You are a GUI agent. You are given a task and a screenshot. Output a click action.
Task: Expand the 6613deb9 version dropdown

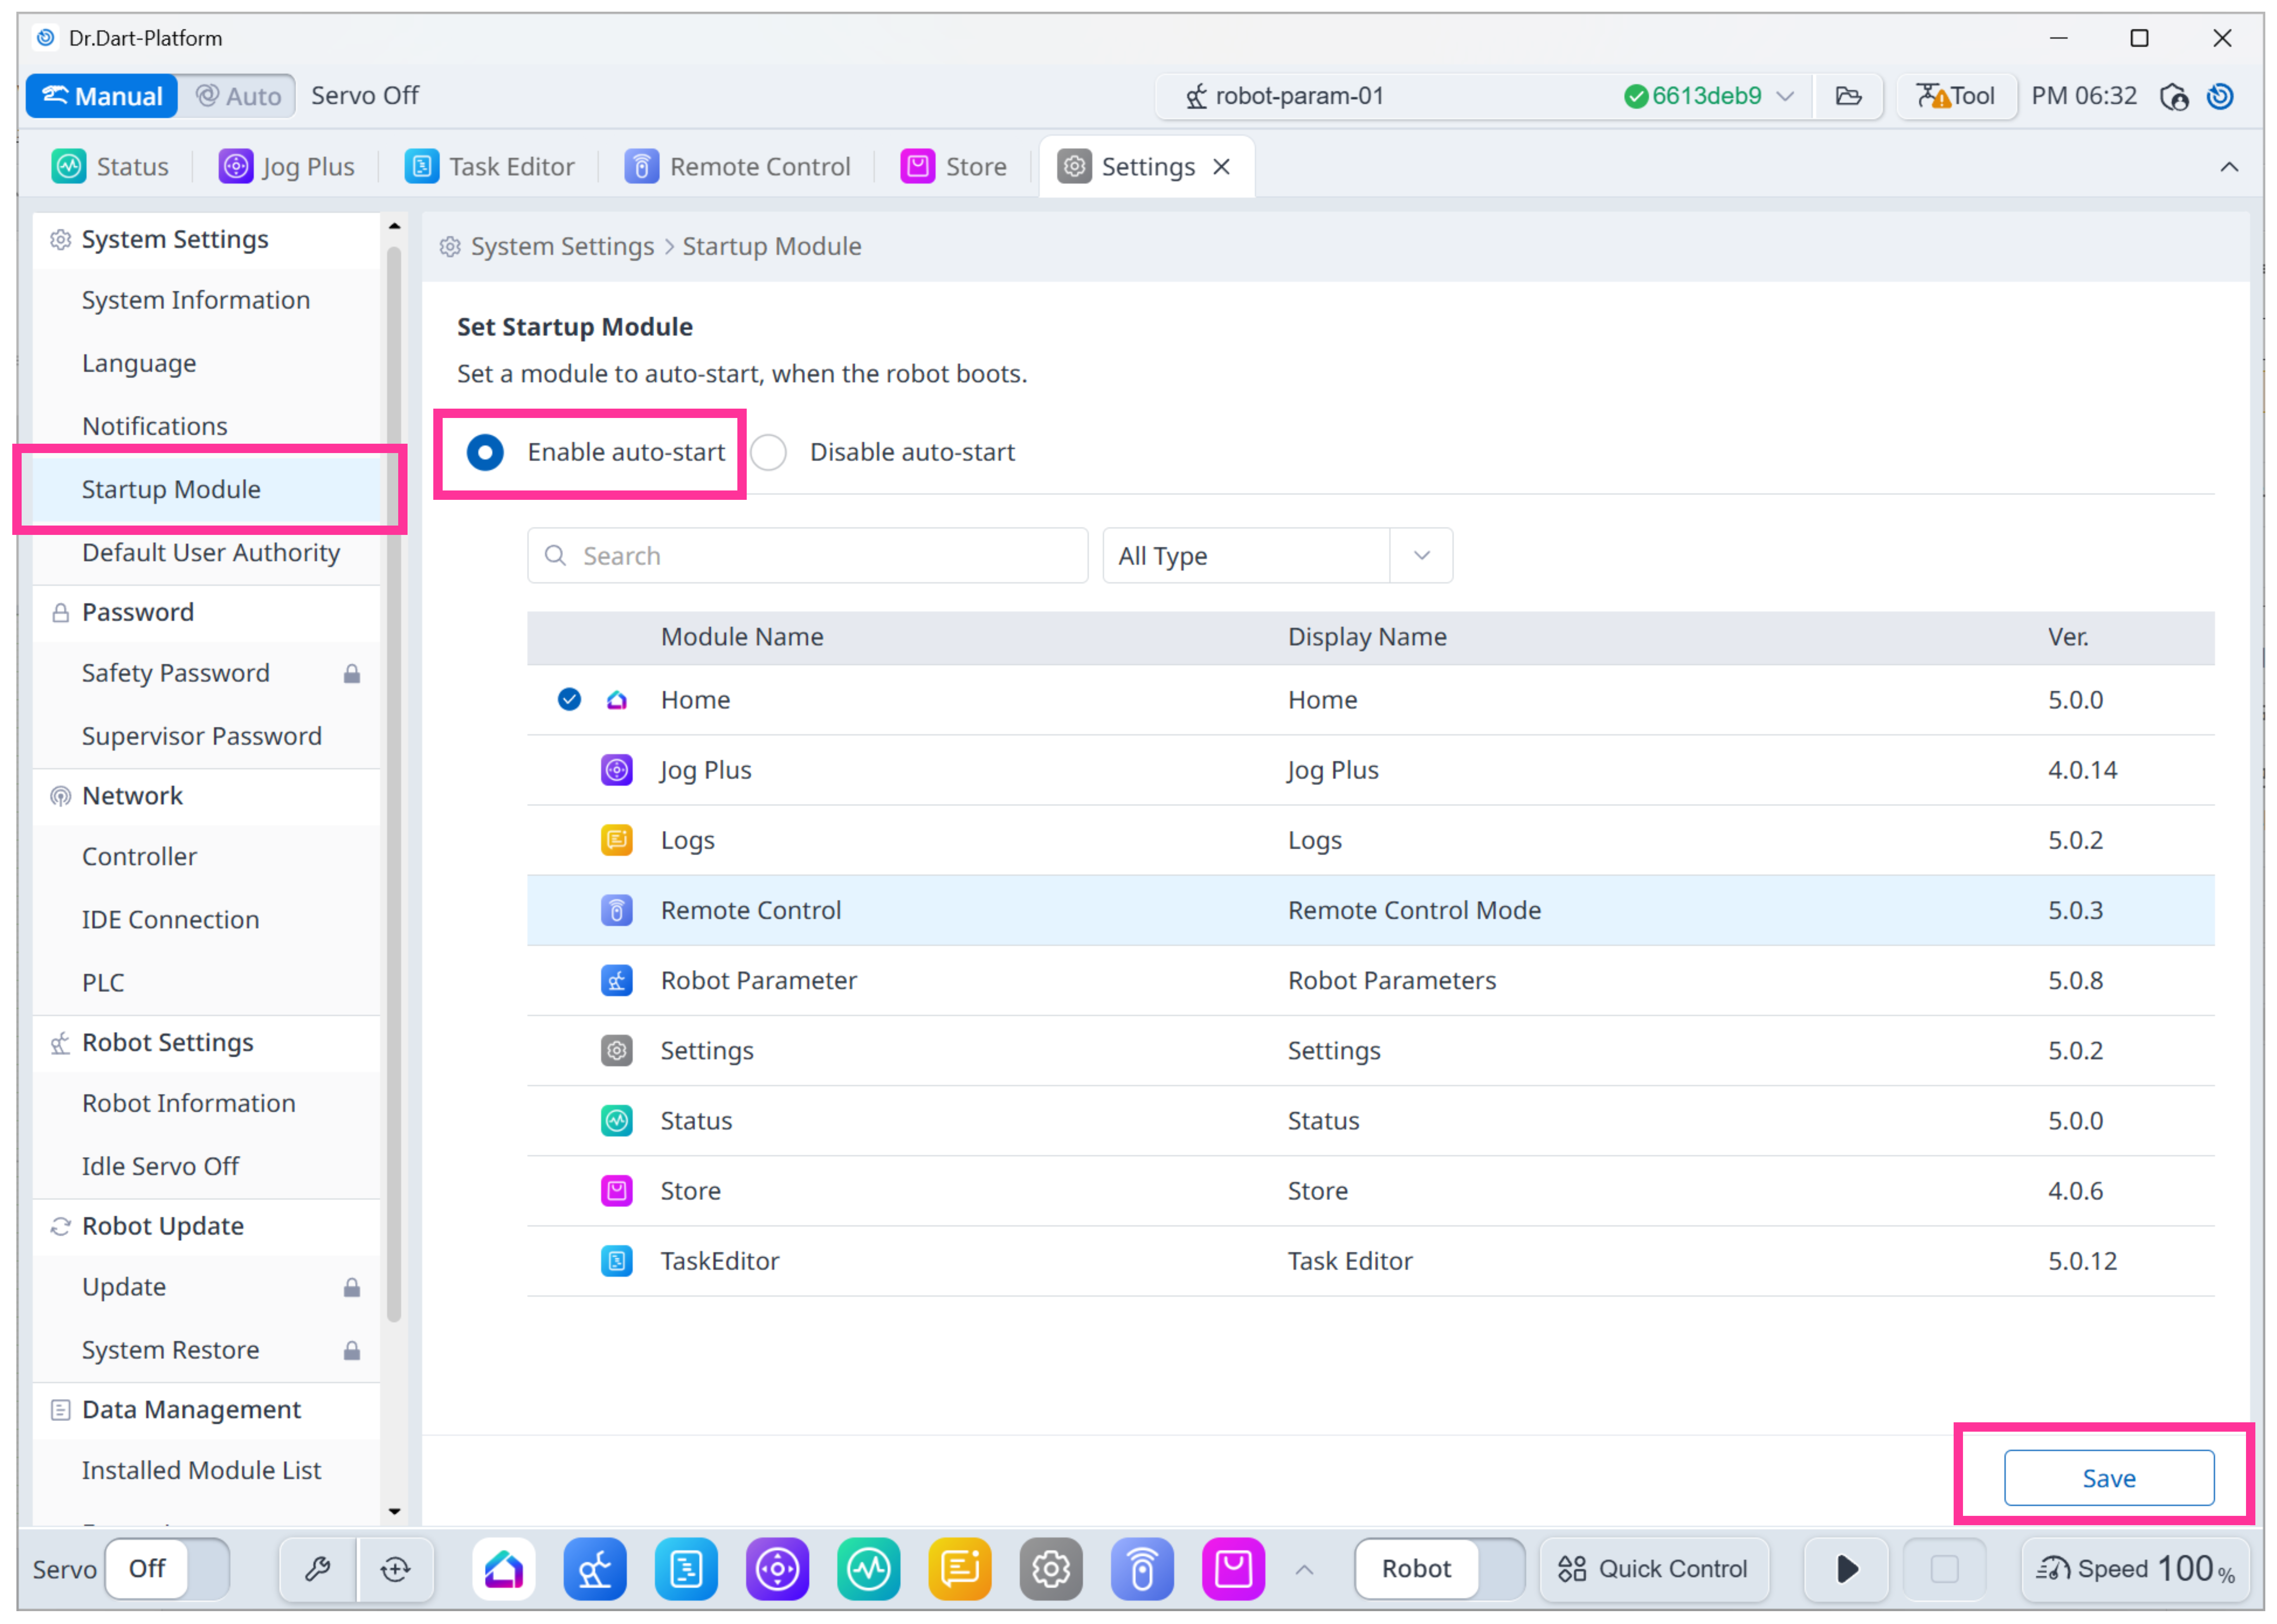1785,96
